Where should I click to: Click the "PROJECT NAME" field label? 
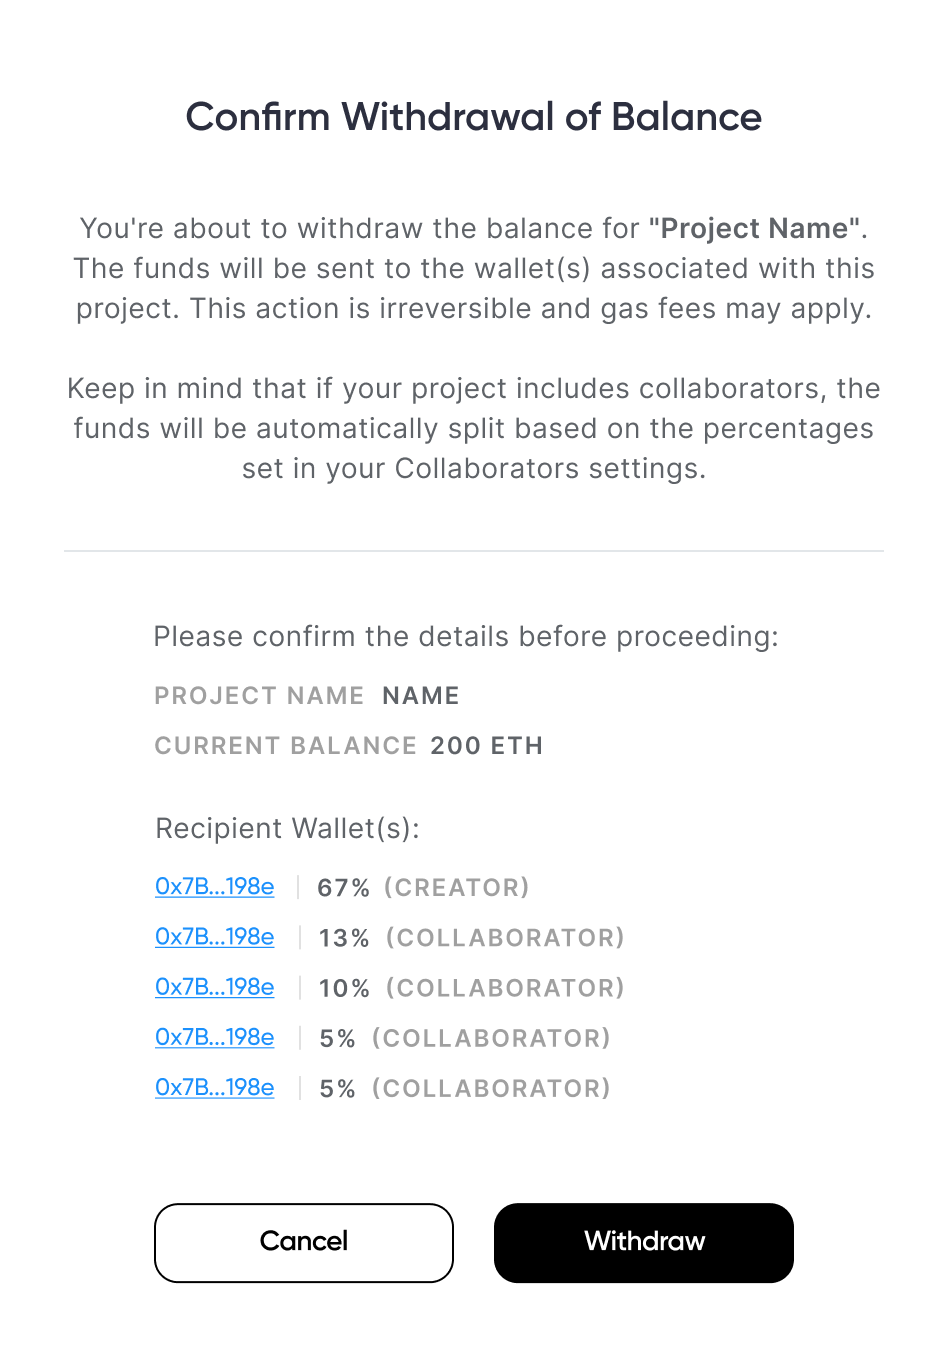point(259,696)
